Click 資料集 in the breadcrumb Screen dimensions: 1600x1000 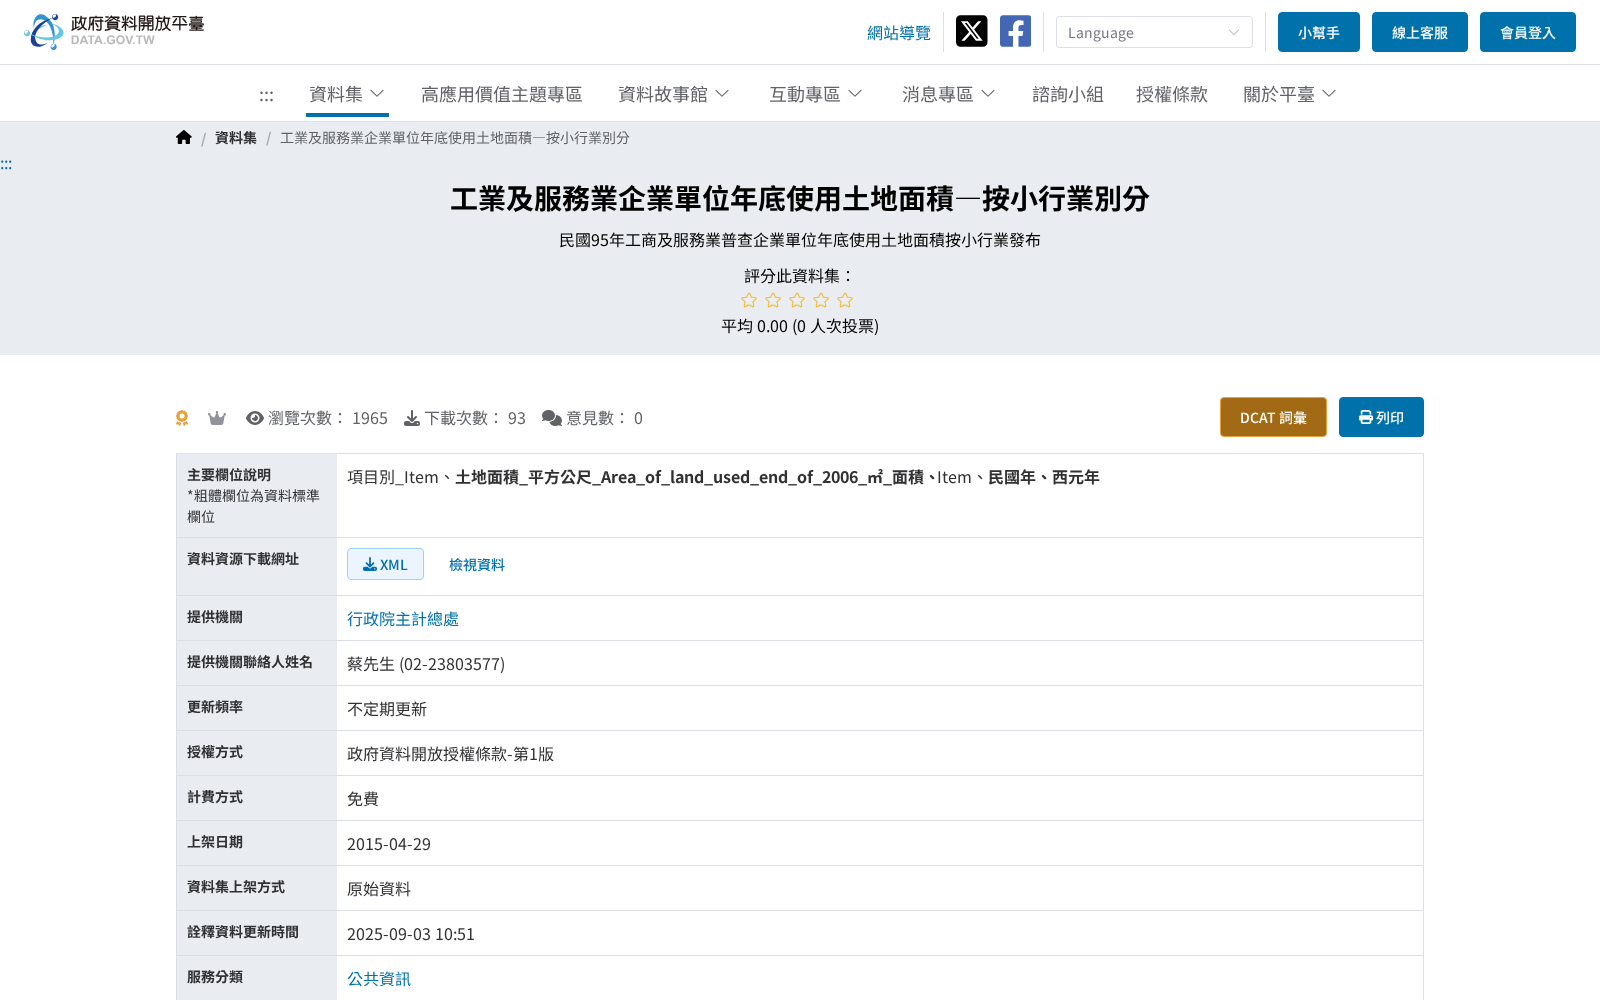(x=236, y=138)
